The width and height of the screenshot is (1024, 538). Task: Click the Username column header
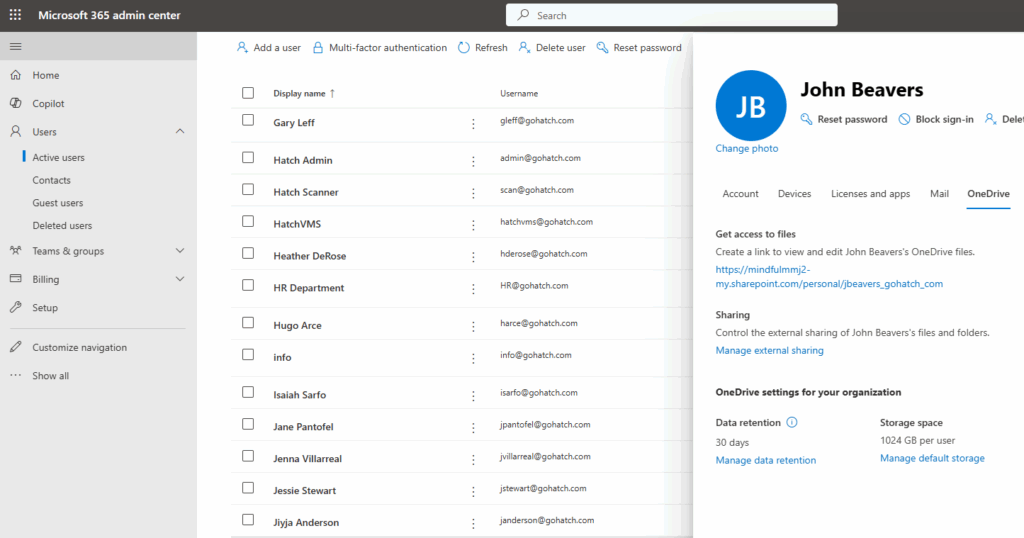tap(519, 93)
